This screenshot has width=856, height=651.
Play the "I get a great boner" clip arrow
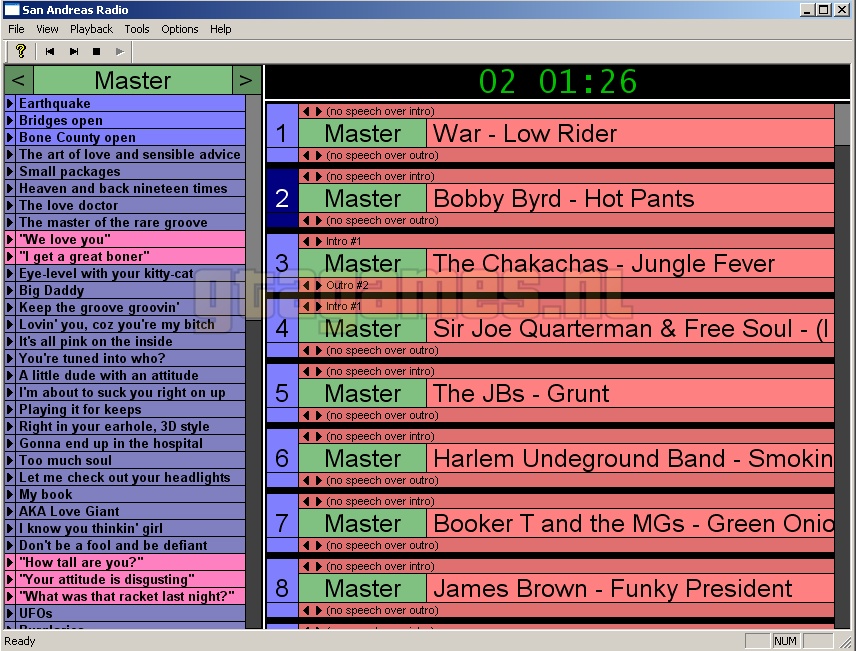[10, 256]
